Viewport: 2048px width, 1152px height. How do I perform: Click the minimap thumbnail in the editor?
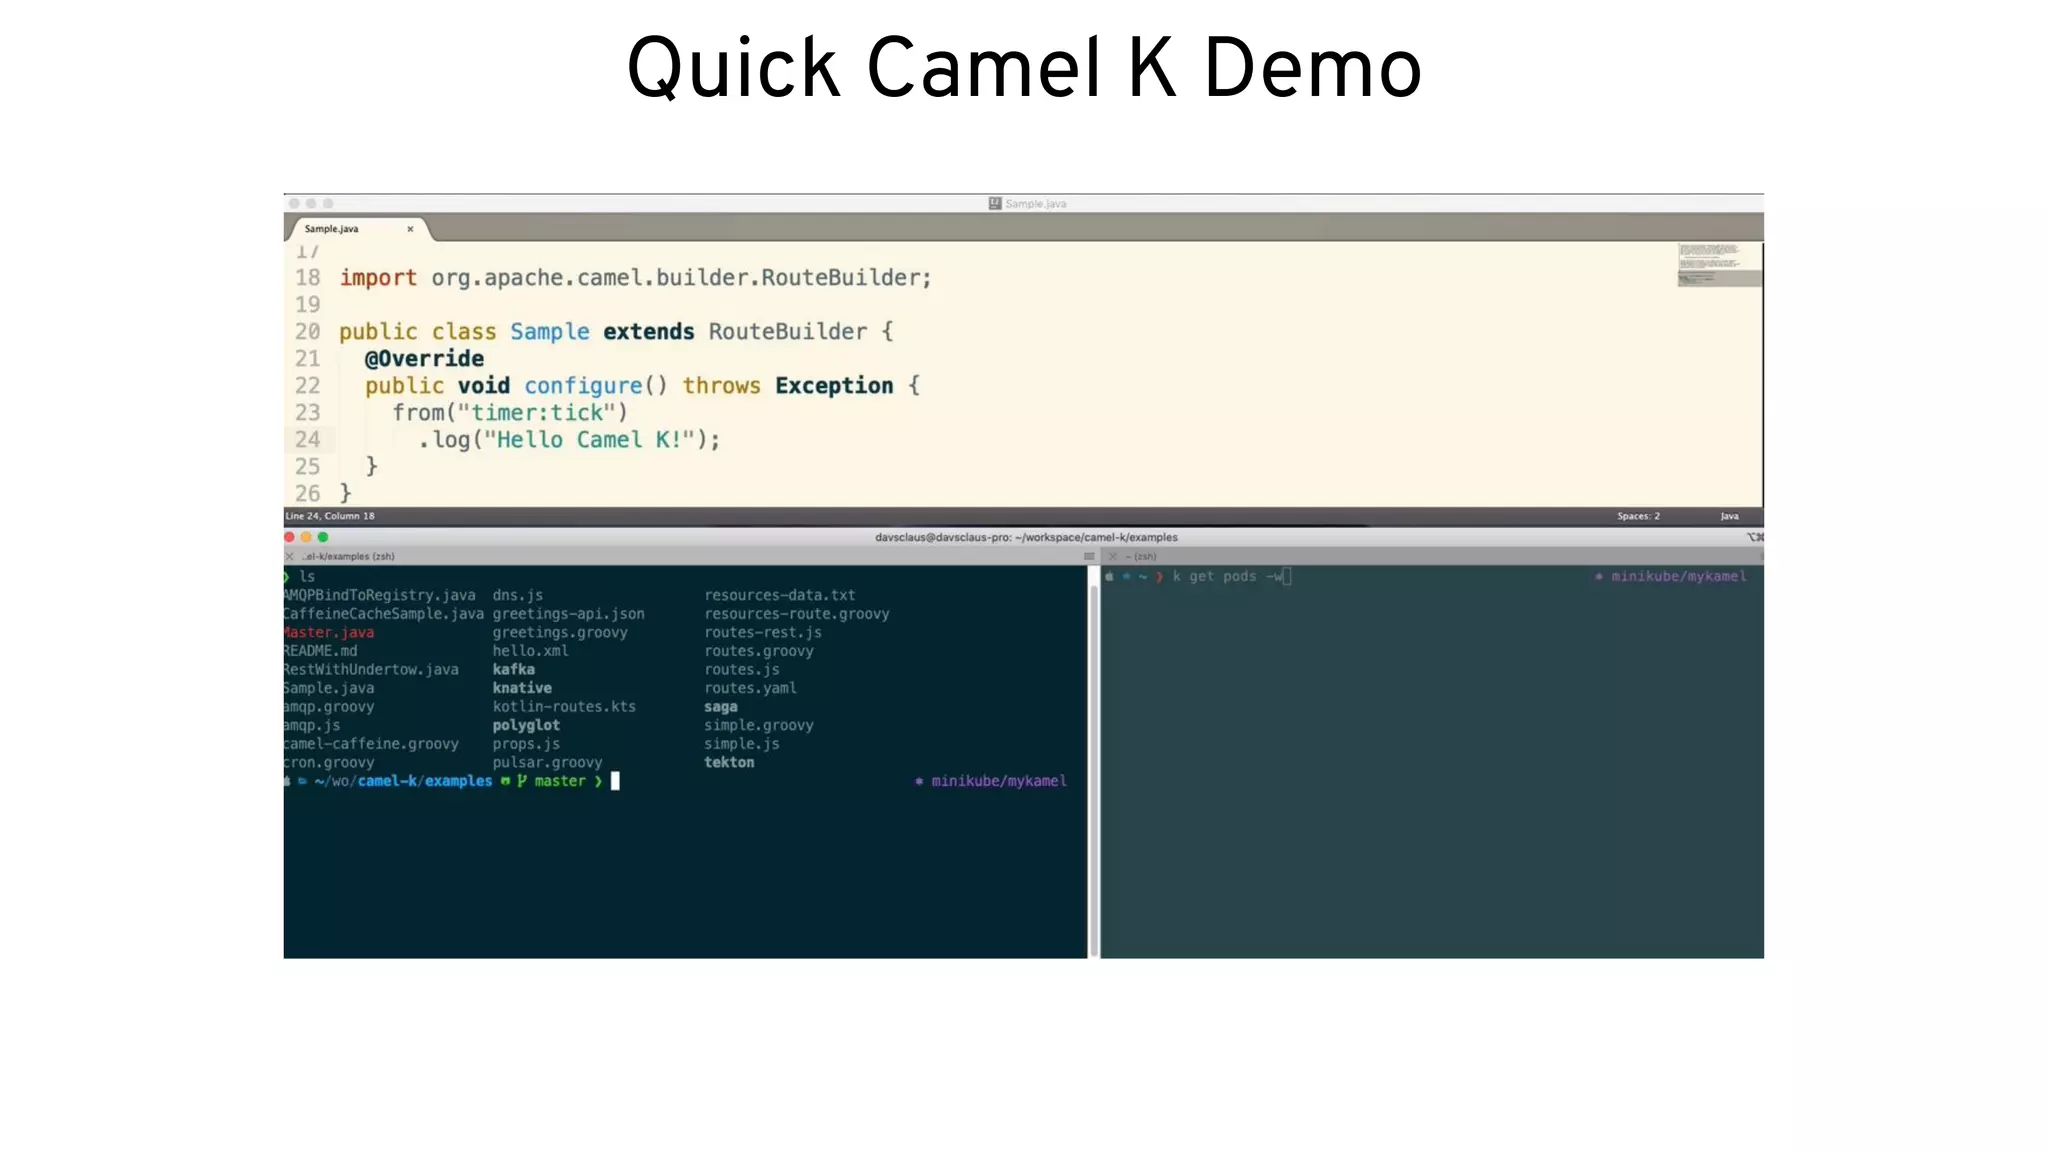pyautogui.click(x=1719, y=264)
